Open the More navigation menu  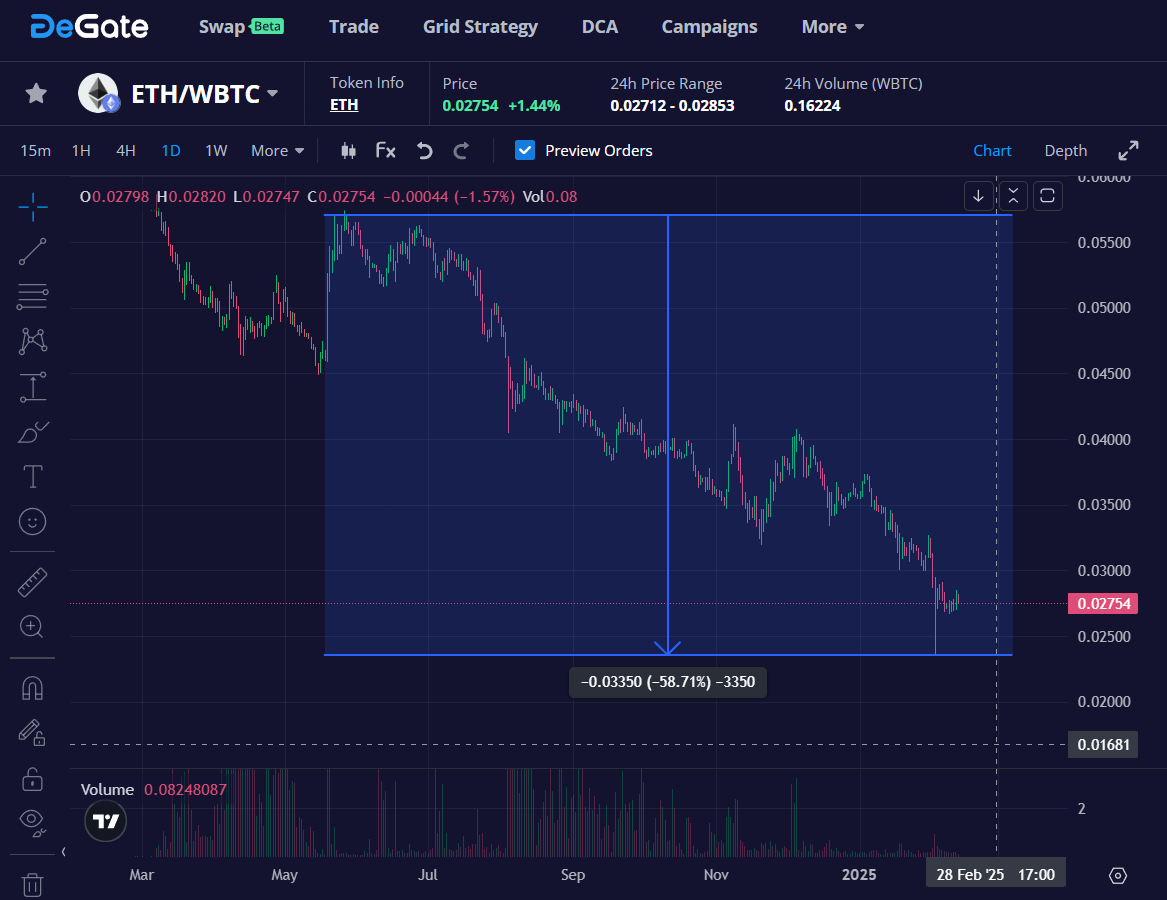tap(832, 27)
